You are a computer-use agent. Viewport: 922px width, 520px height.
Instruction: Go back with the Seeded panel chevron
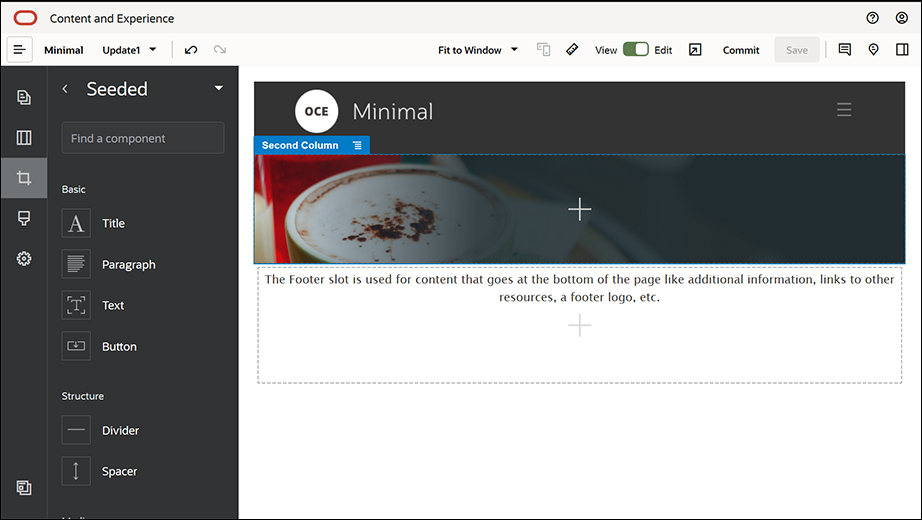tap(65, 89)
